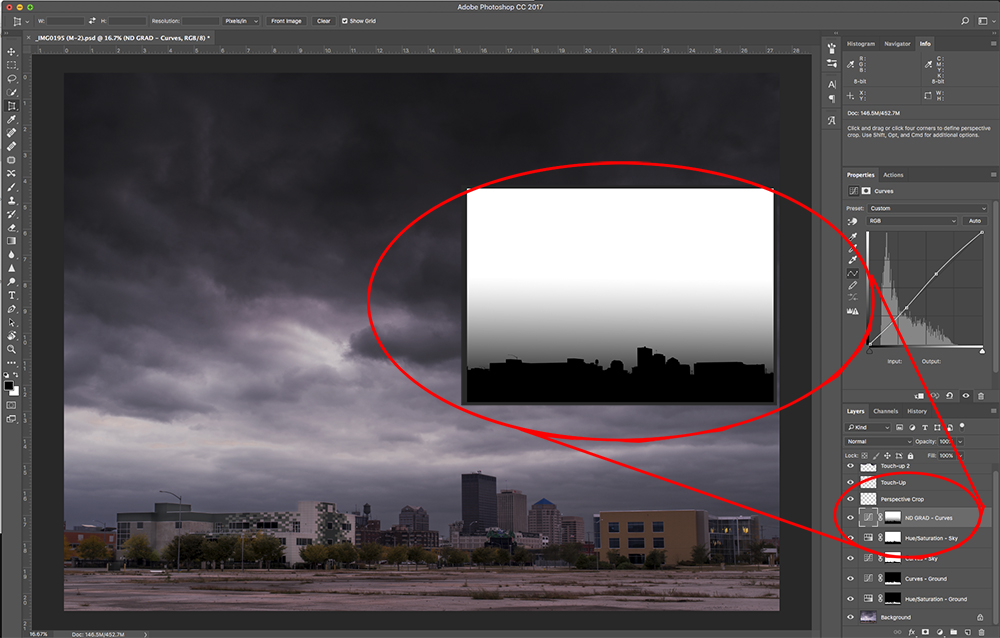Hide the ND GRAD - Curves layer
Viewport: 1000px width, 638px height.
click(x=850, y=518)
